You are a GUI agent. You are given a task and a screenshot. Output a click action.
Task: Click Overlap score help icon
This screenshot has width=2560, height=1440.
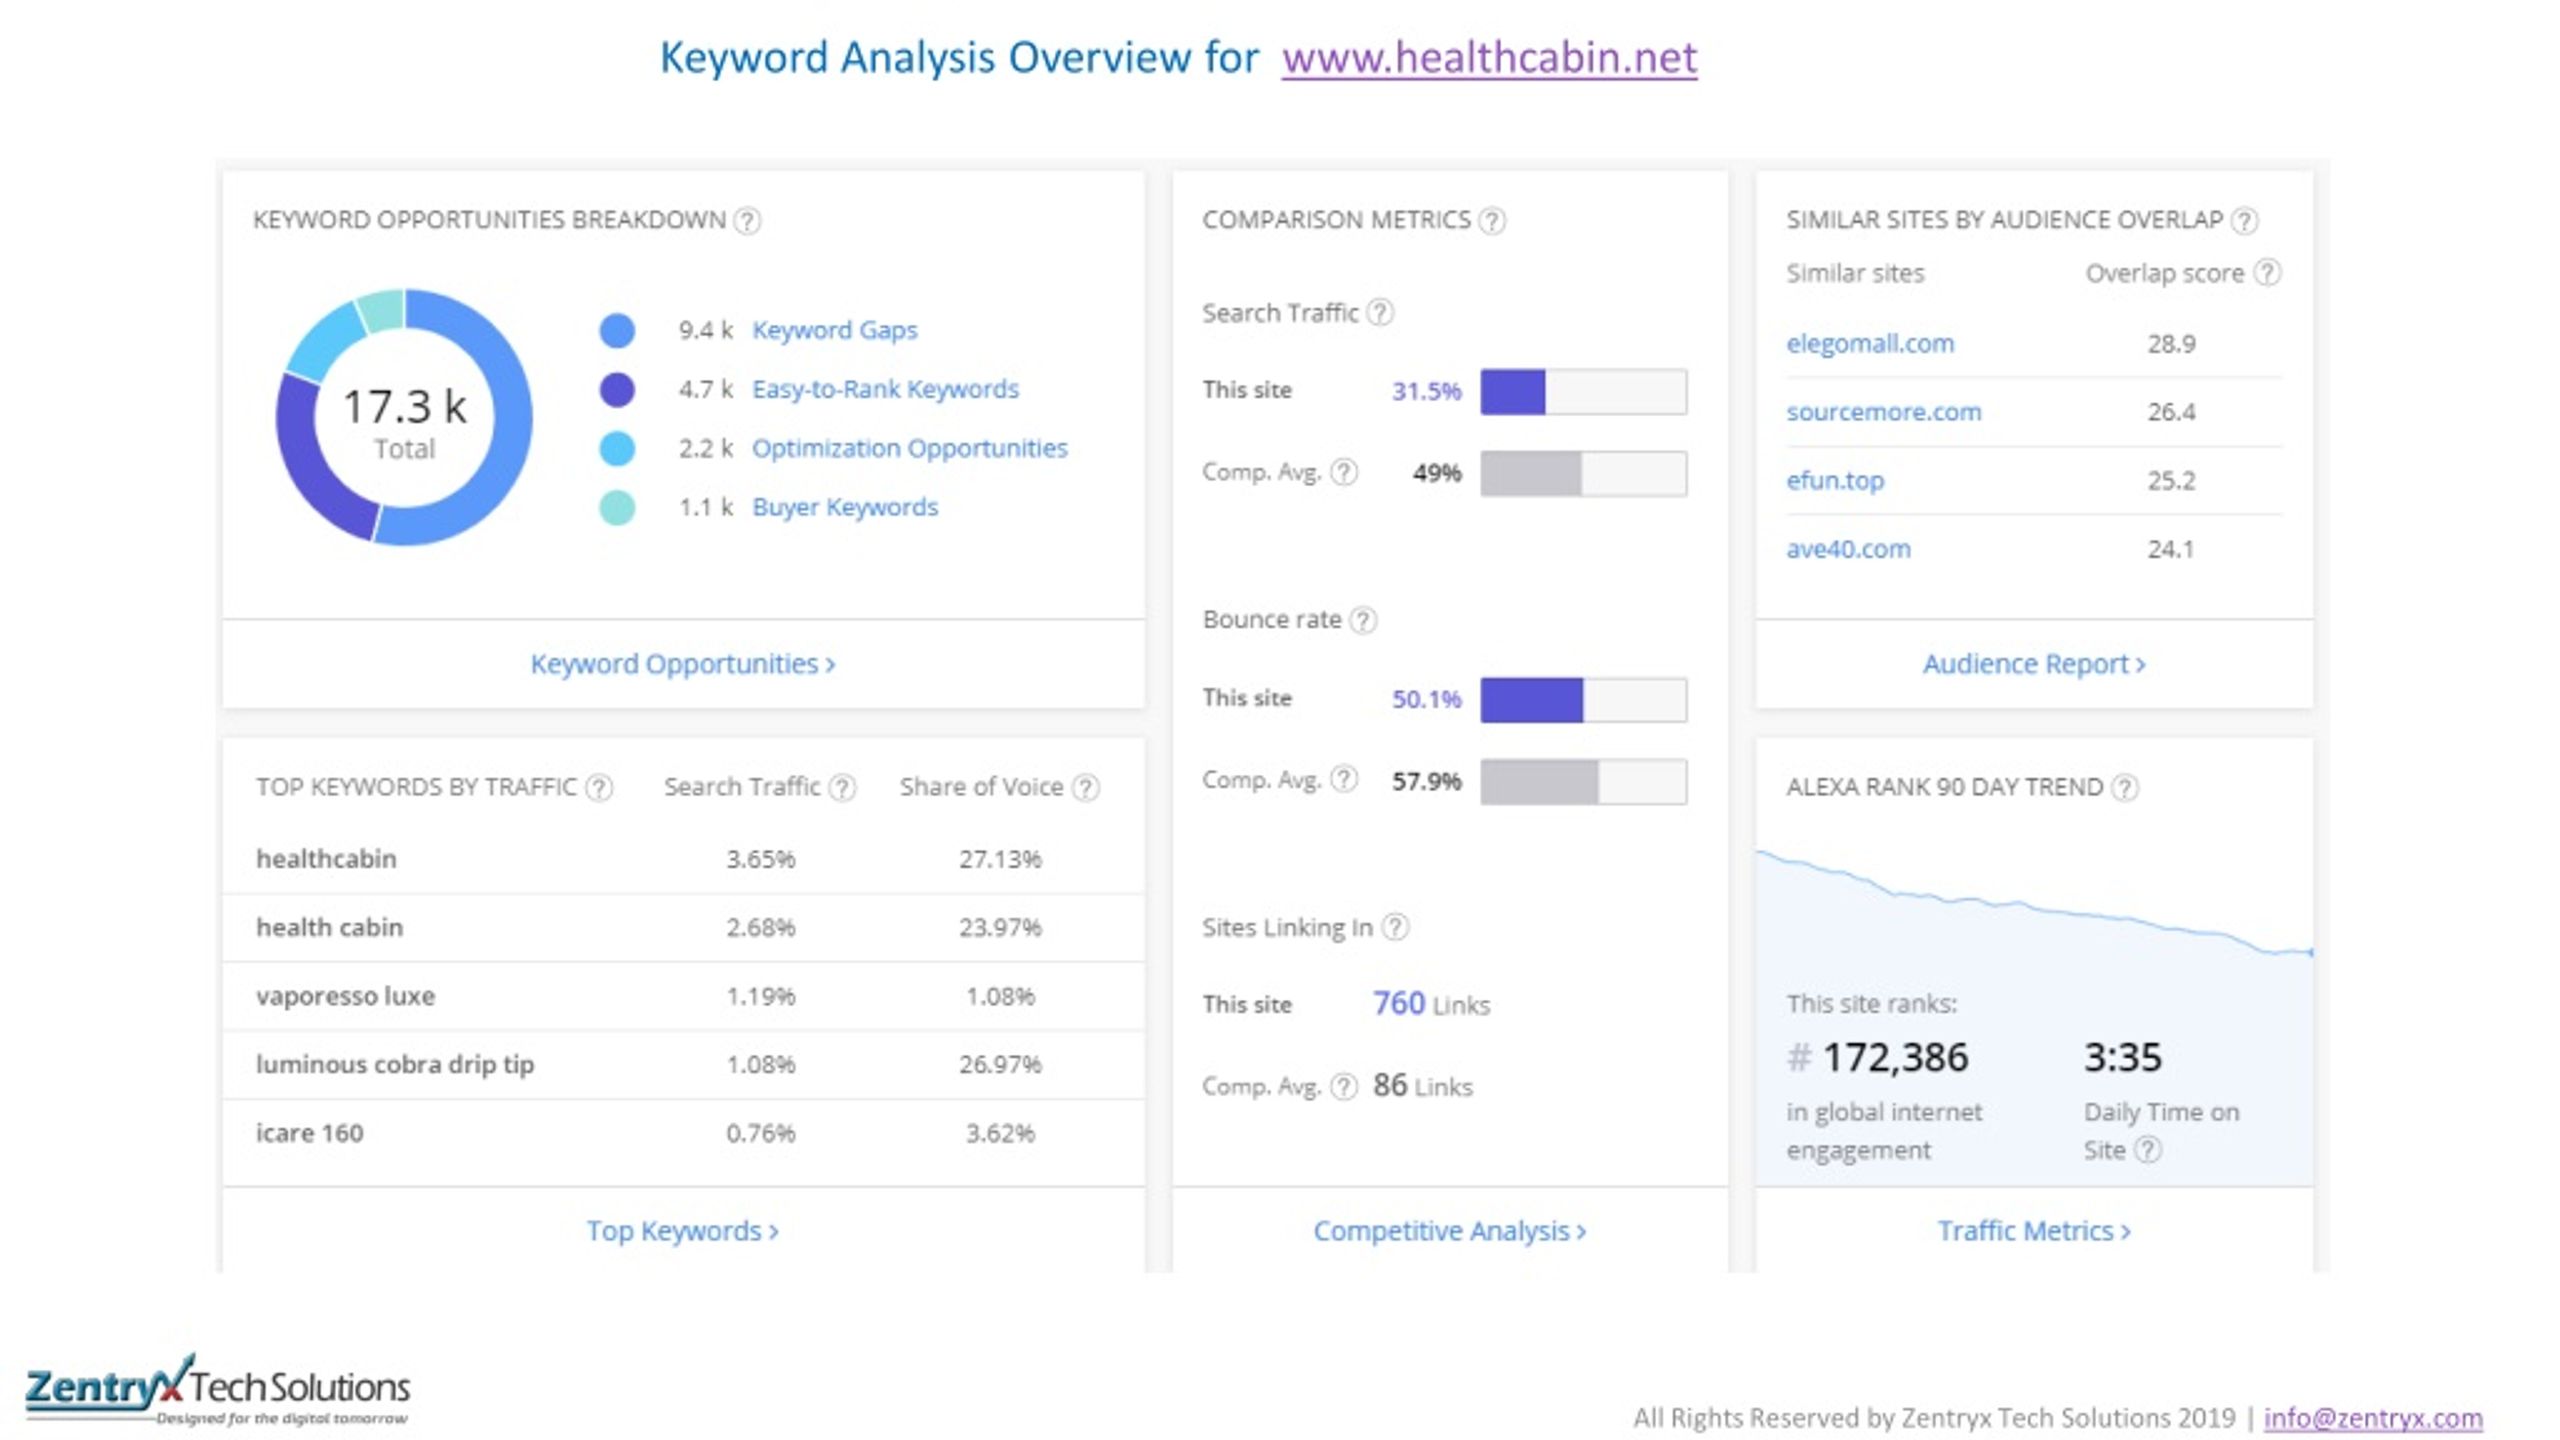tap(2267, 273)
